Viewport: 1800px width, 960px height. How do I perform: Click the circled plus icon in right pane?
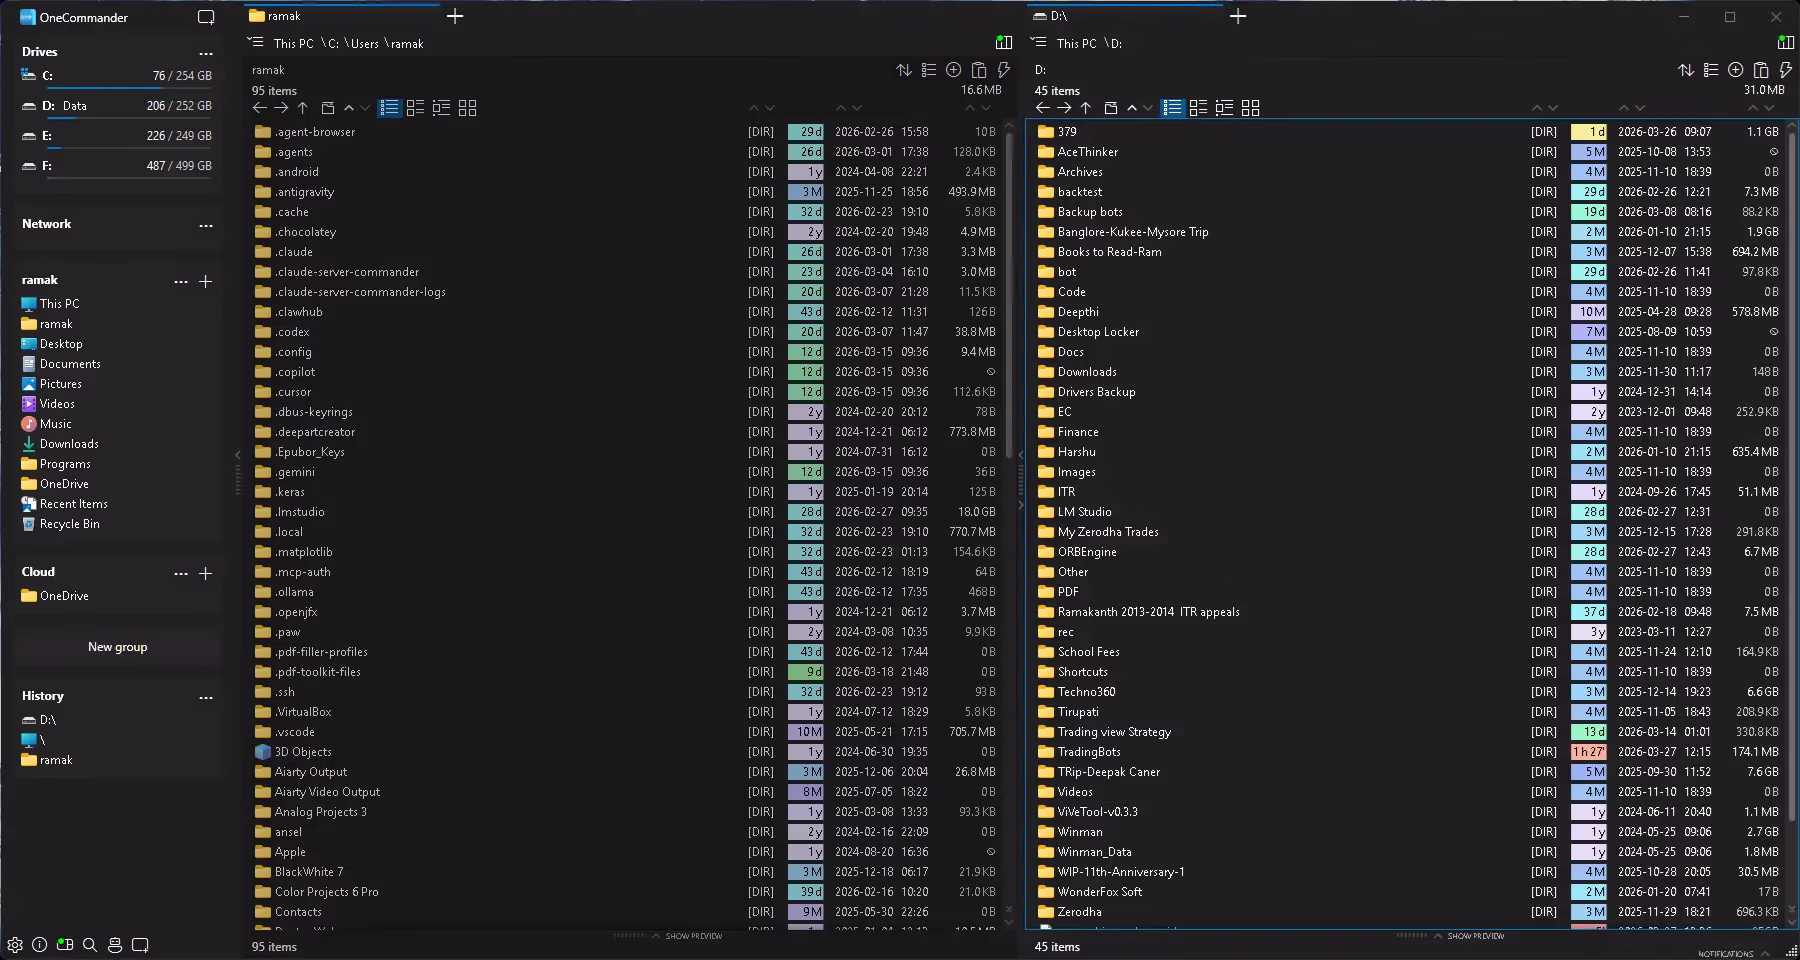pos(1736,70)
